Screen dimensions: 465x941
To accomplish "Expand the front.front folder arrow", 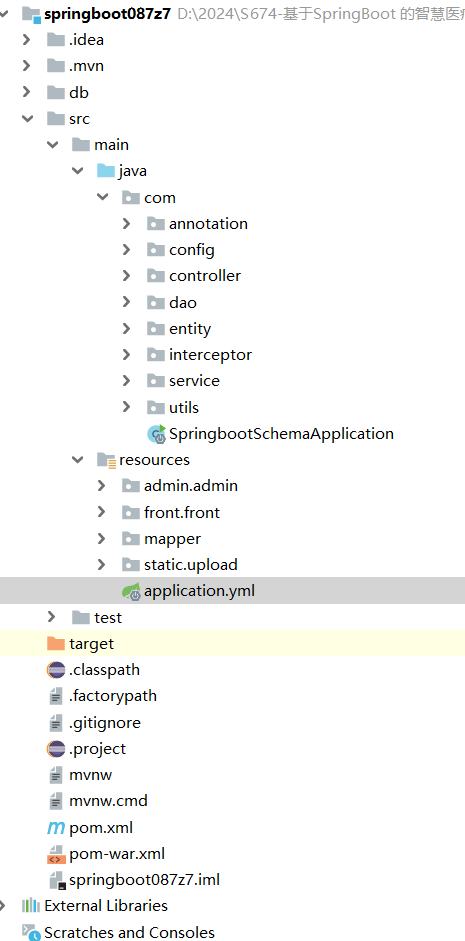I will pos(101,513).
